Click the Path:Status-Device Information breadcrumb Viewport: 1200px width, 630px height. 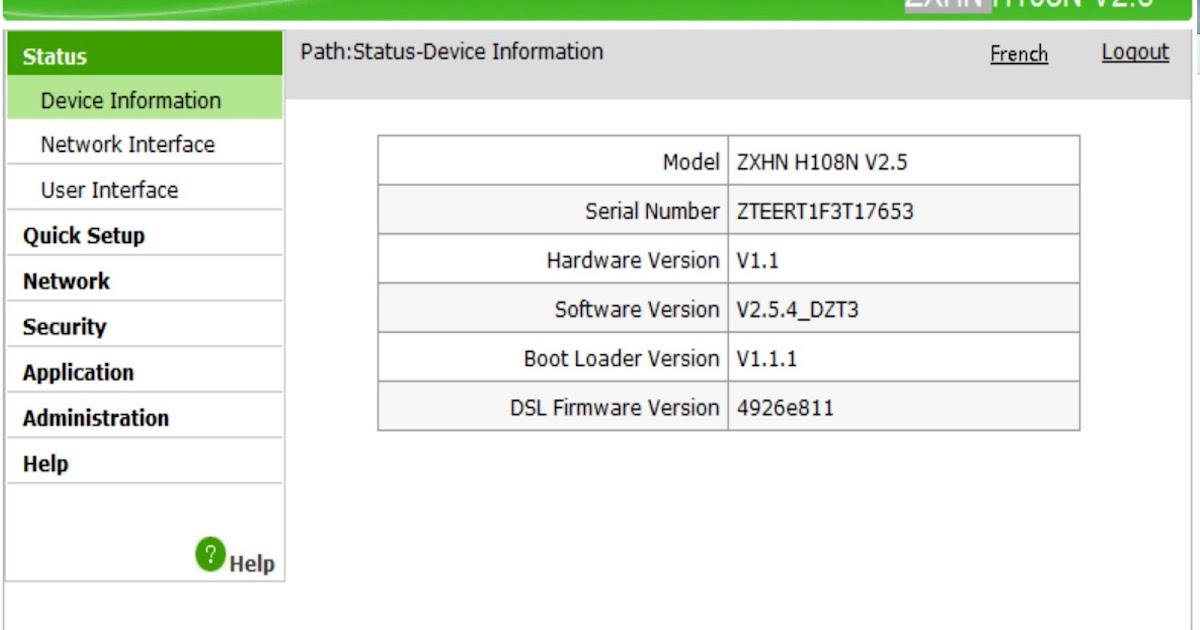click(452, 52)
